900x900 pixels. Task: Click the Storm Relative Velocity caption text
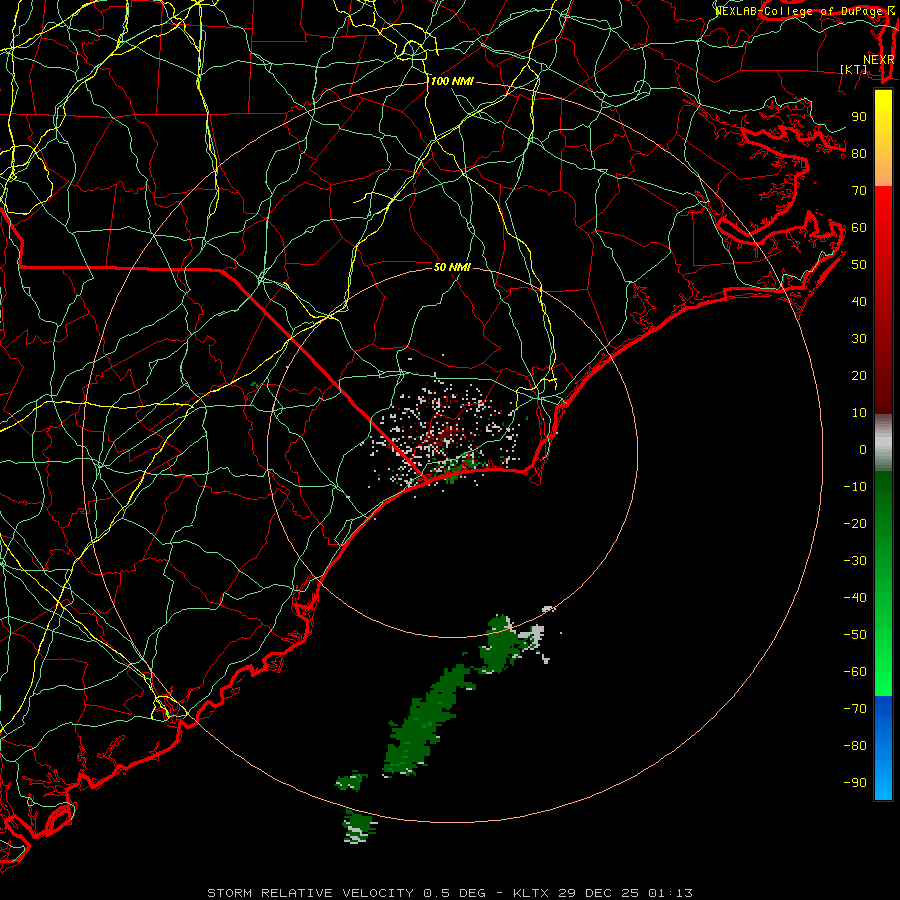449,893
